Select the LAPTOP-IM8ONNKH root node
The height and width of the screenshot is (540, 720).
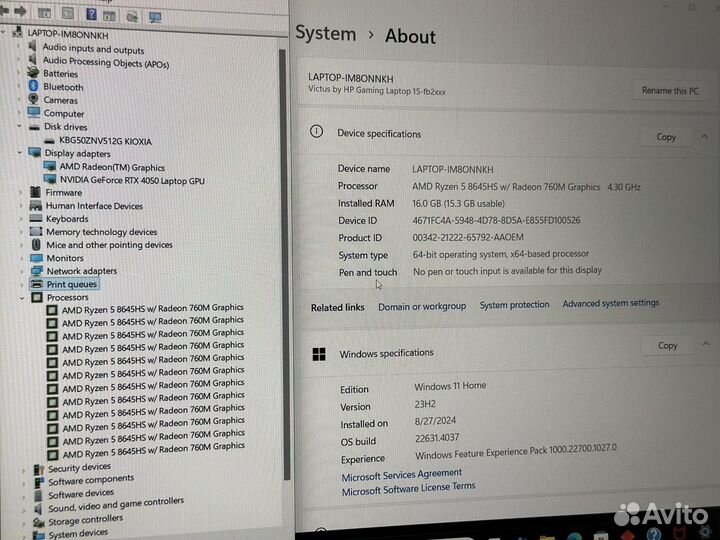pyautogui.click(x=68, y=34)
